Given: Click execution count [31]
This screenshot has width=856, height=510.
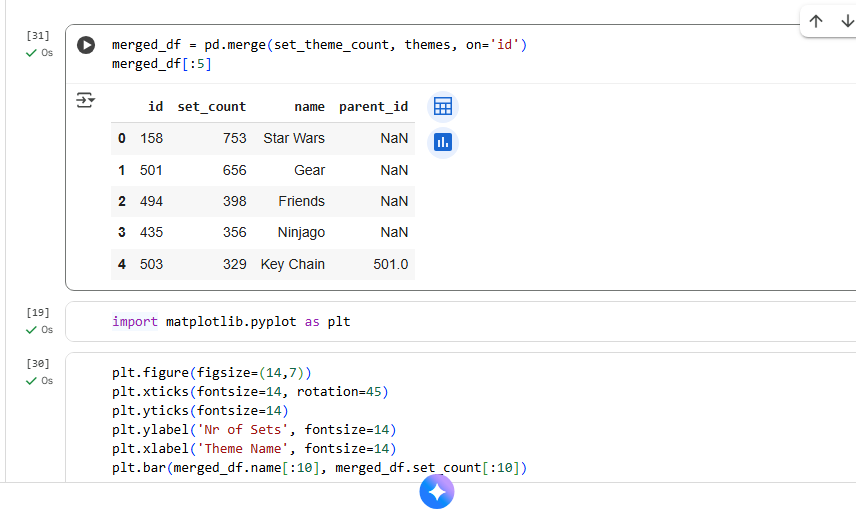Looking at the screenshot, I should pyautogui.click(x=38, y=35).
